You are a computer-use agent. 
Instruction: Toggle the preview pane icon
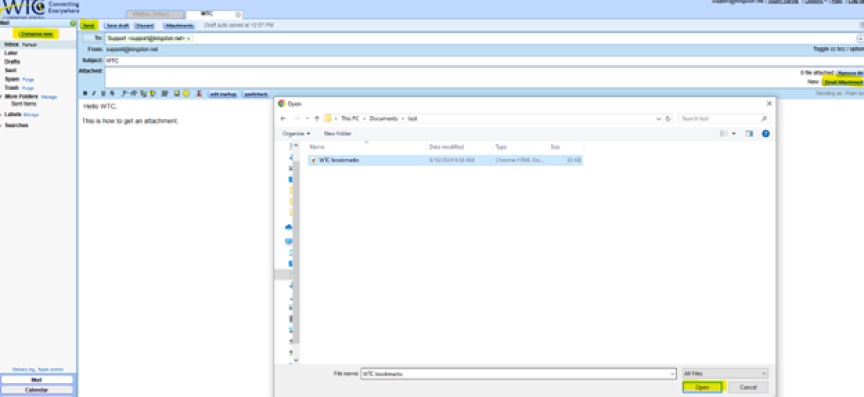(749, 134)
